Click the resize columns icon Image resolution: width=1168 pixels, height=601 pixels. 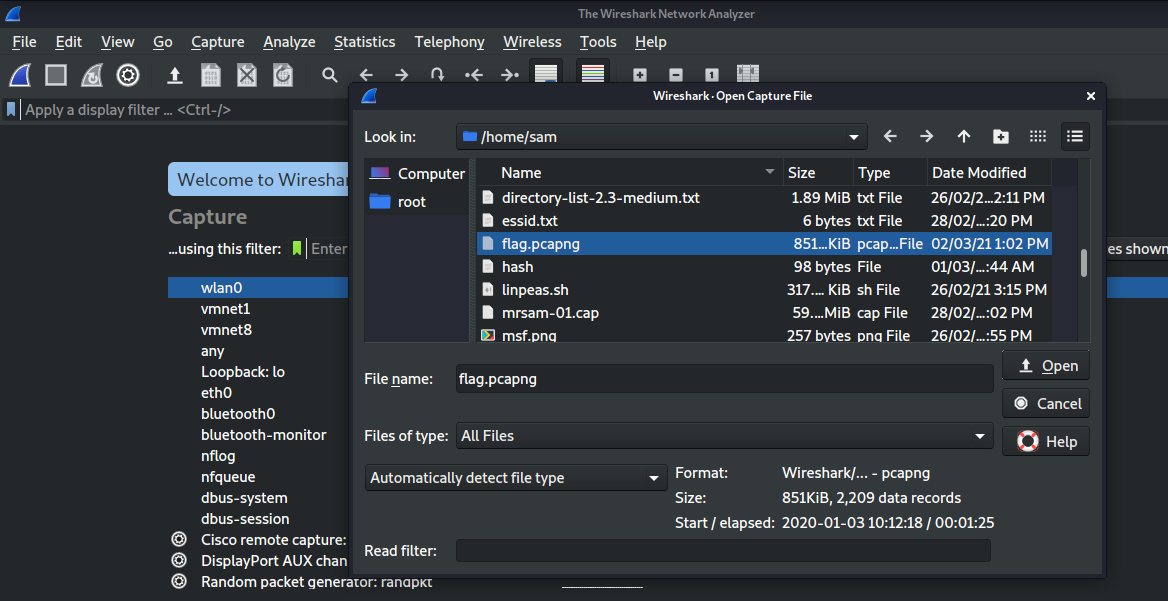pos(748,74)
